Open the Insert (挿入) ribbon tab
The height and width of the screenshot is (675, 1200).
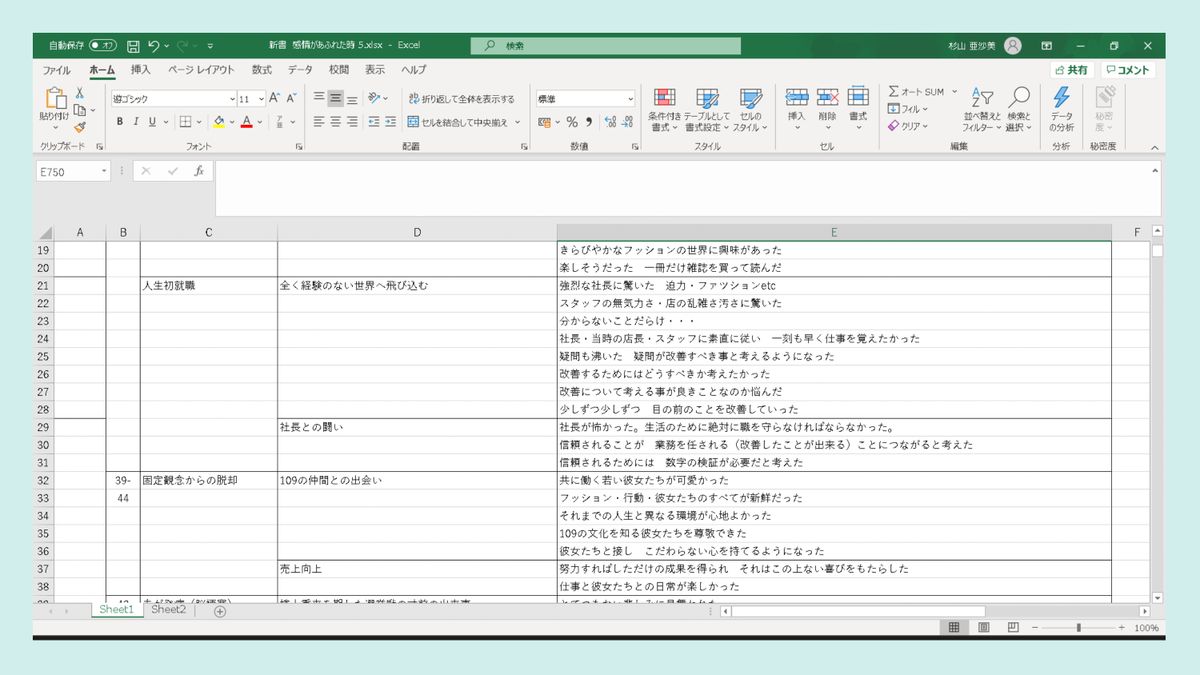[141, 70]
